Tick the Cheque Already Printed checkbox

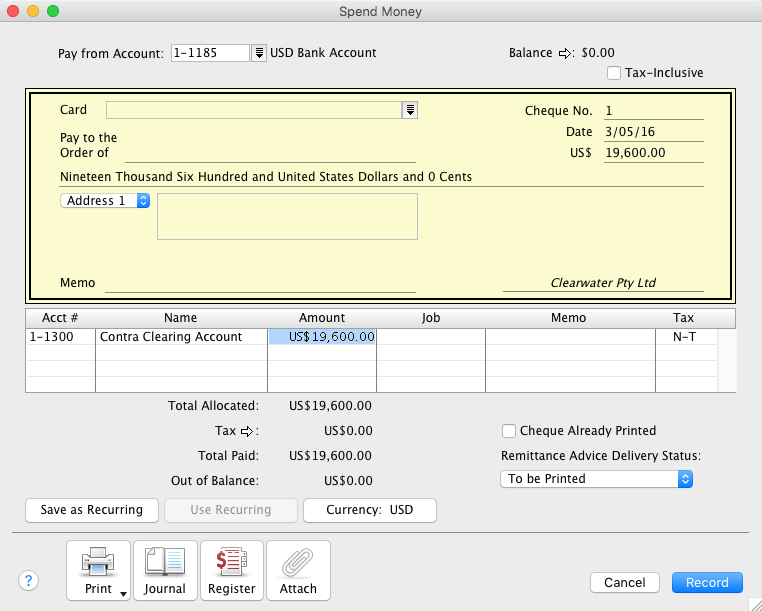509,431
